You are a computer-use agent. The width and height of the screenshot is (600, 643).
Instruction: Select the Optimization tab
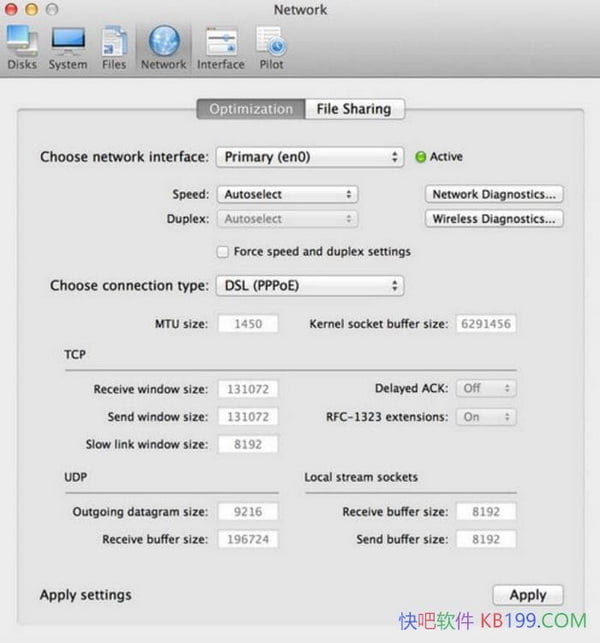point(251,109)
